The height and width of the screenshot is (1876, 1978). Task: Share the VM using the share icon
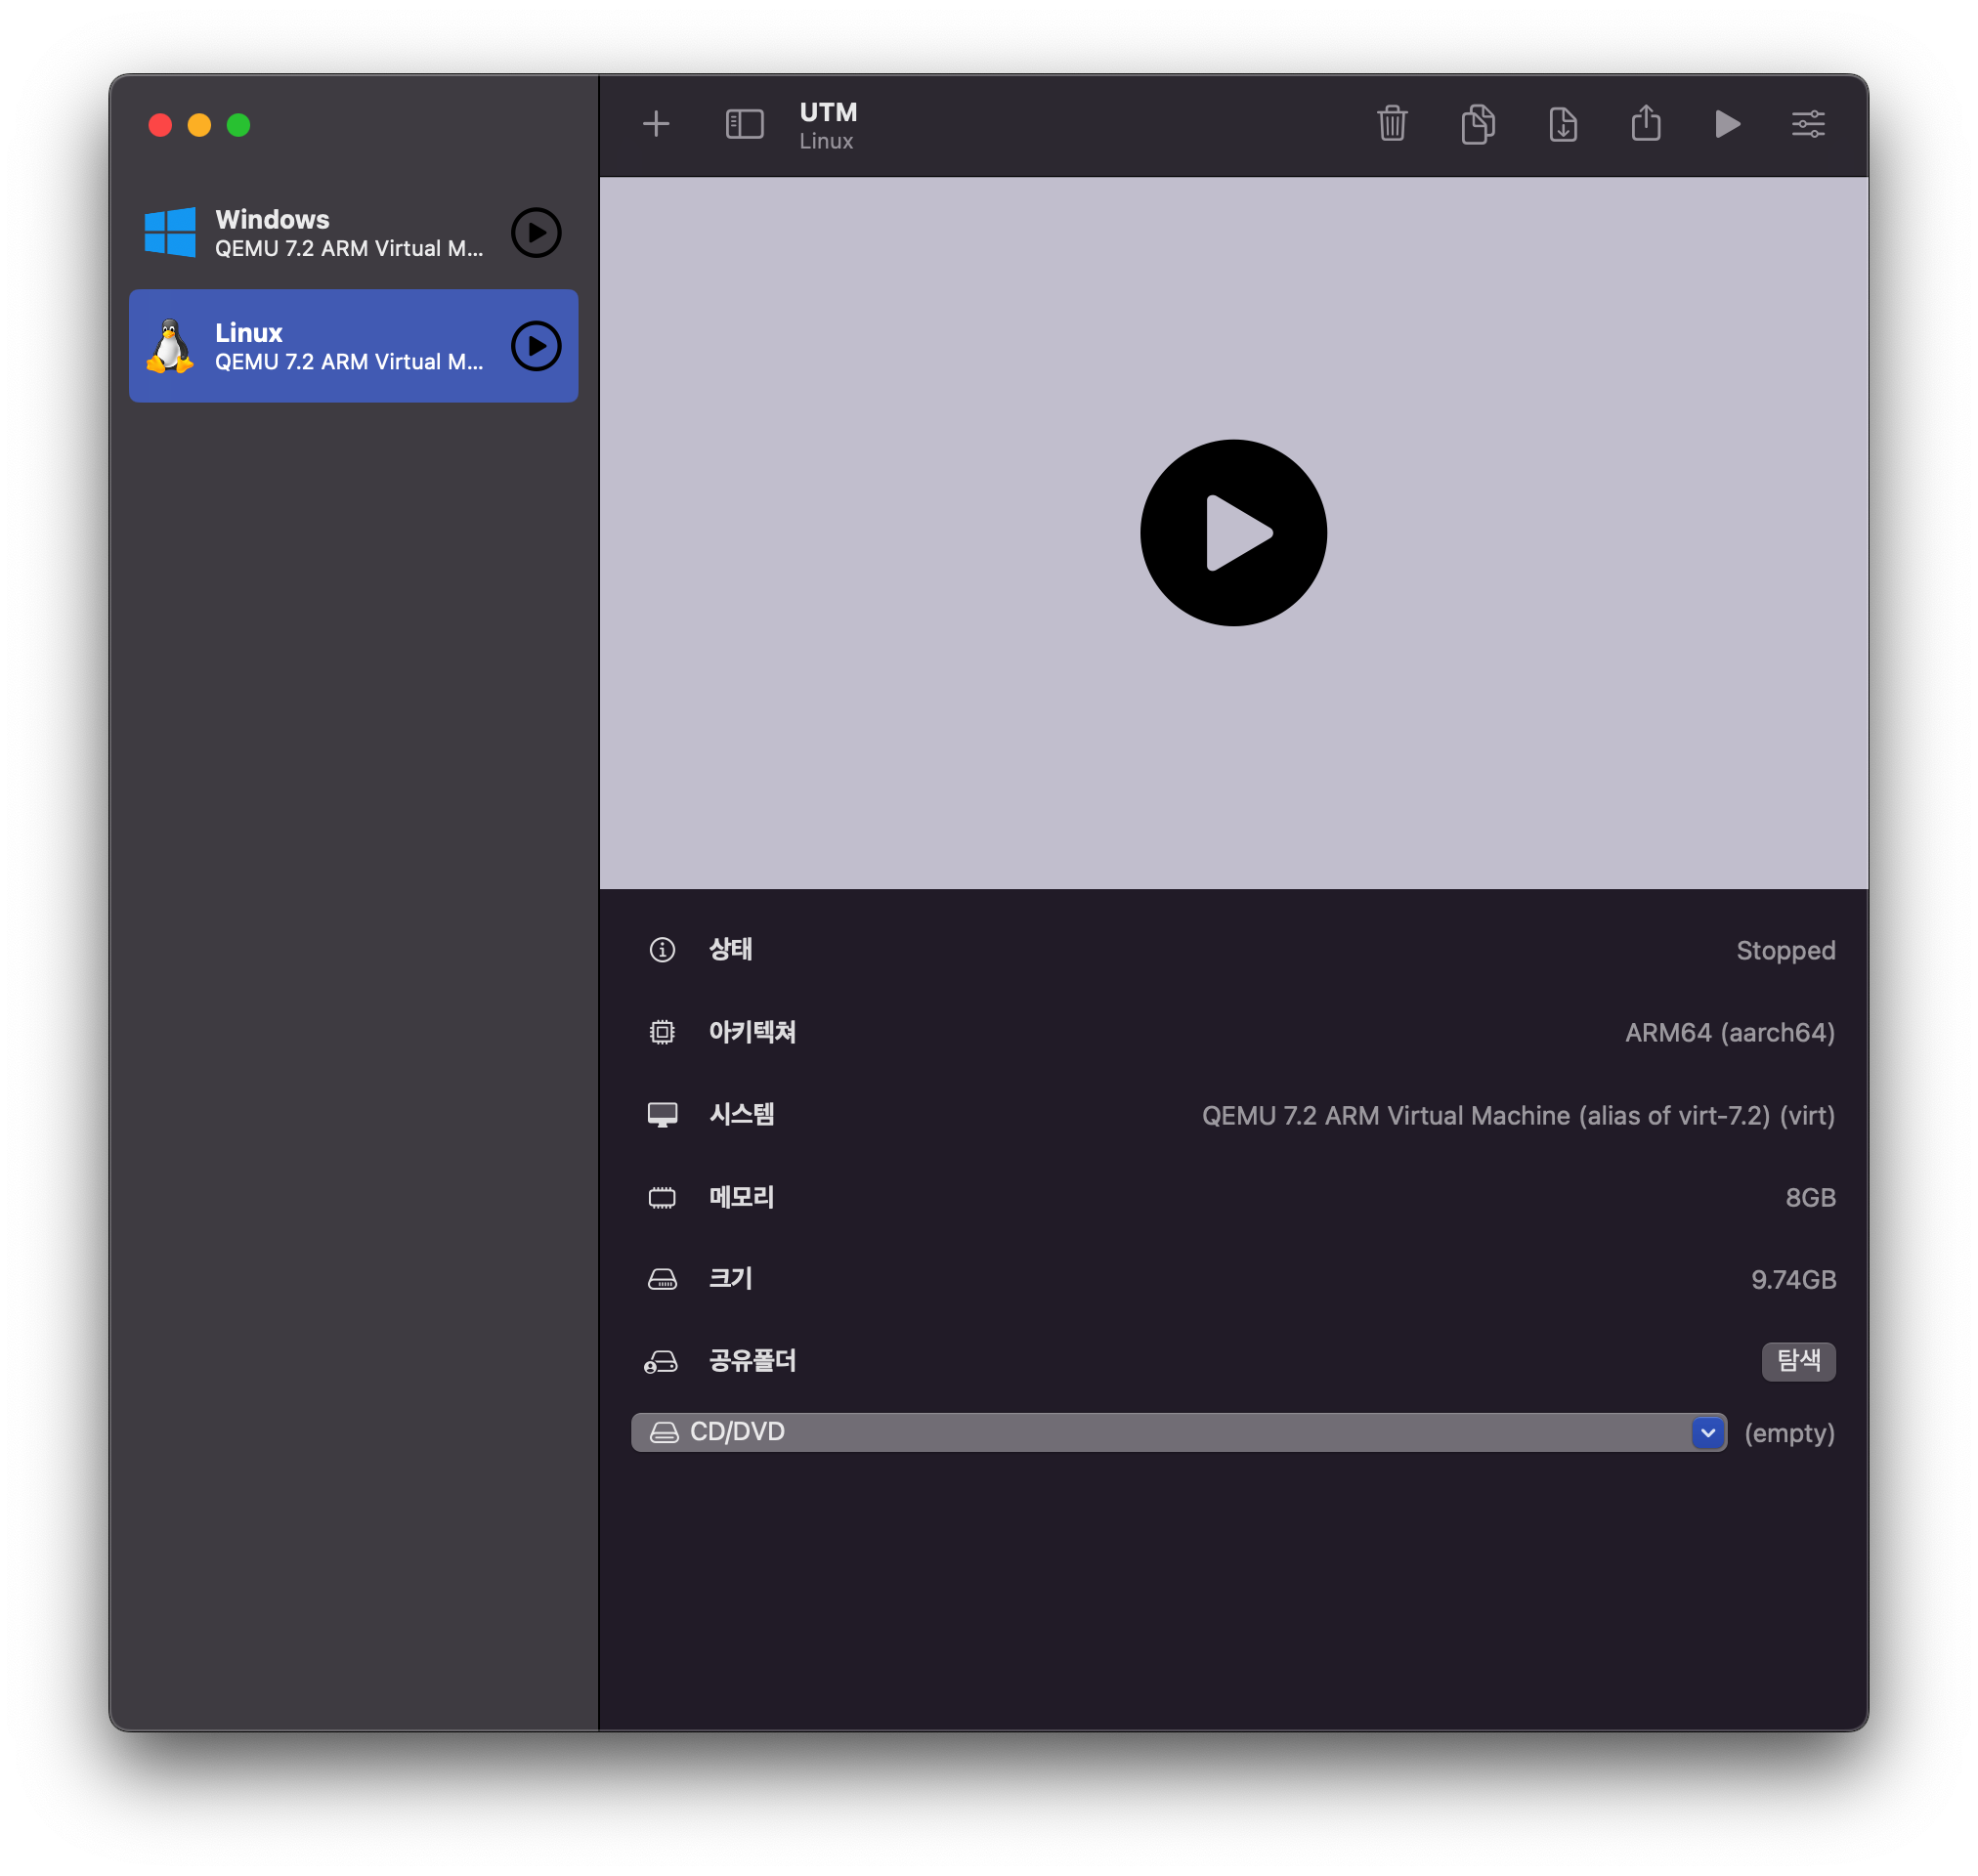(x=1646, y=124)
